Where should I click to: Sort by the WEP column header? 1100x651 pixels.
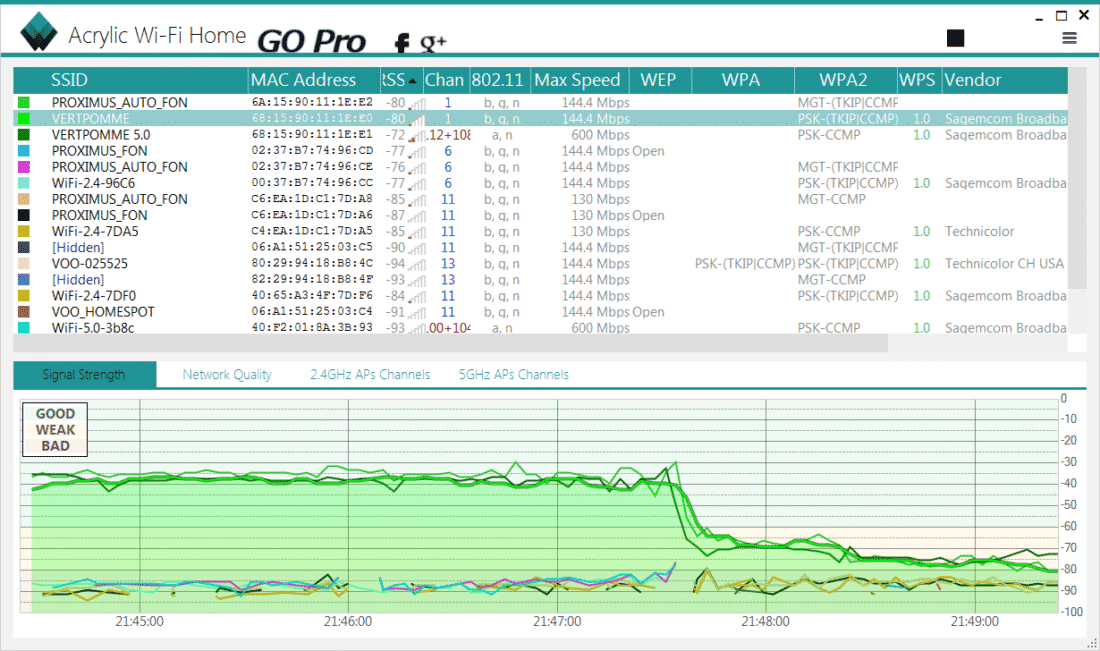(659, 80)
